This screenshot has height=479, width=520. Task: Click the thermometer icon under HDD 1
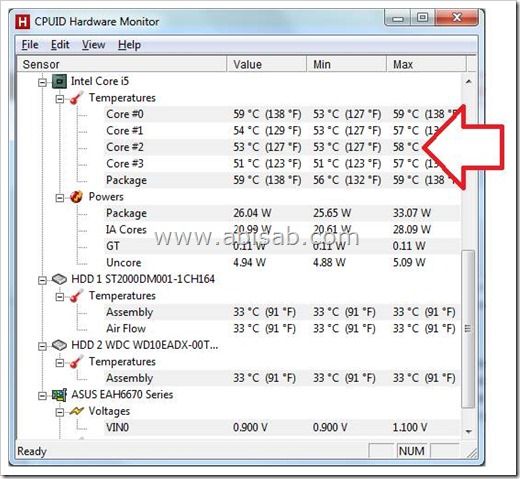tap(76, 296)
